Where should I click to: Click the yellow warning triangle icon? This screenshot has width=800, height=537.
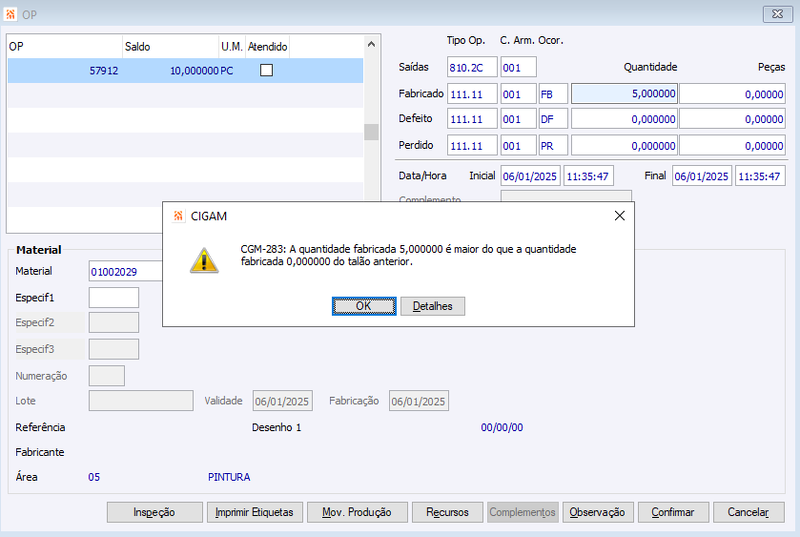click(x=204, y=261)
